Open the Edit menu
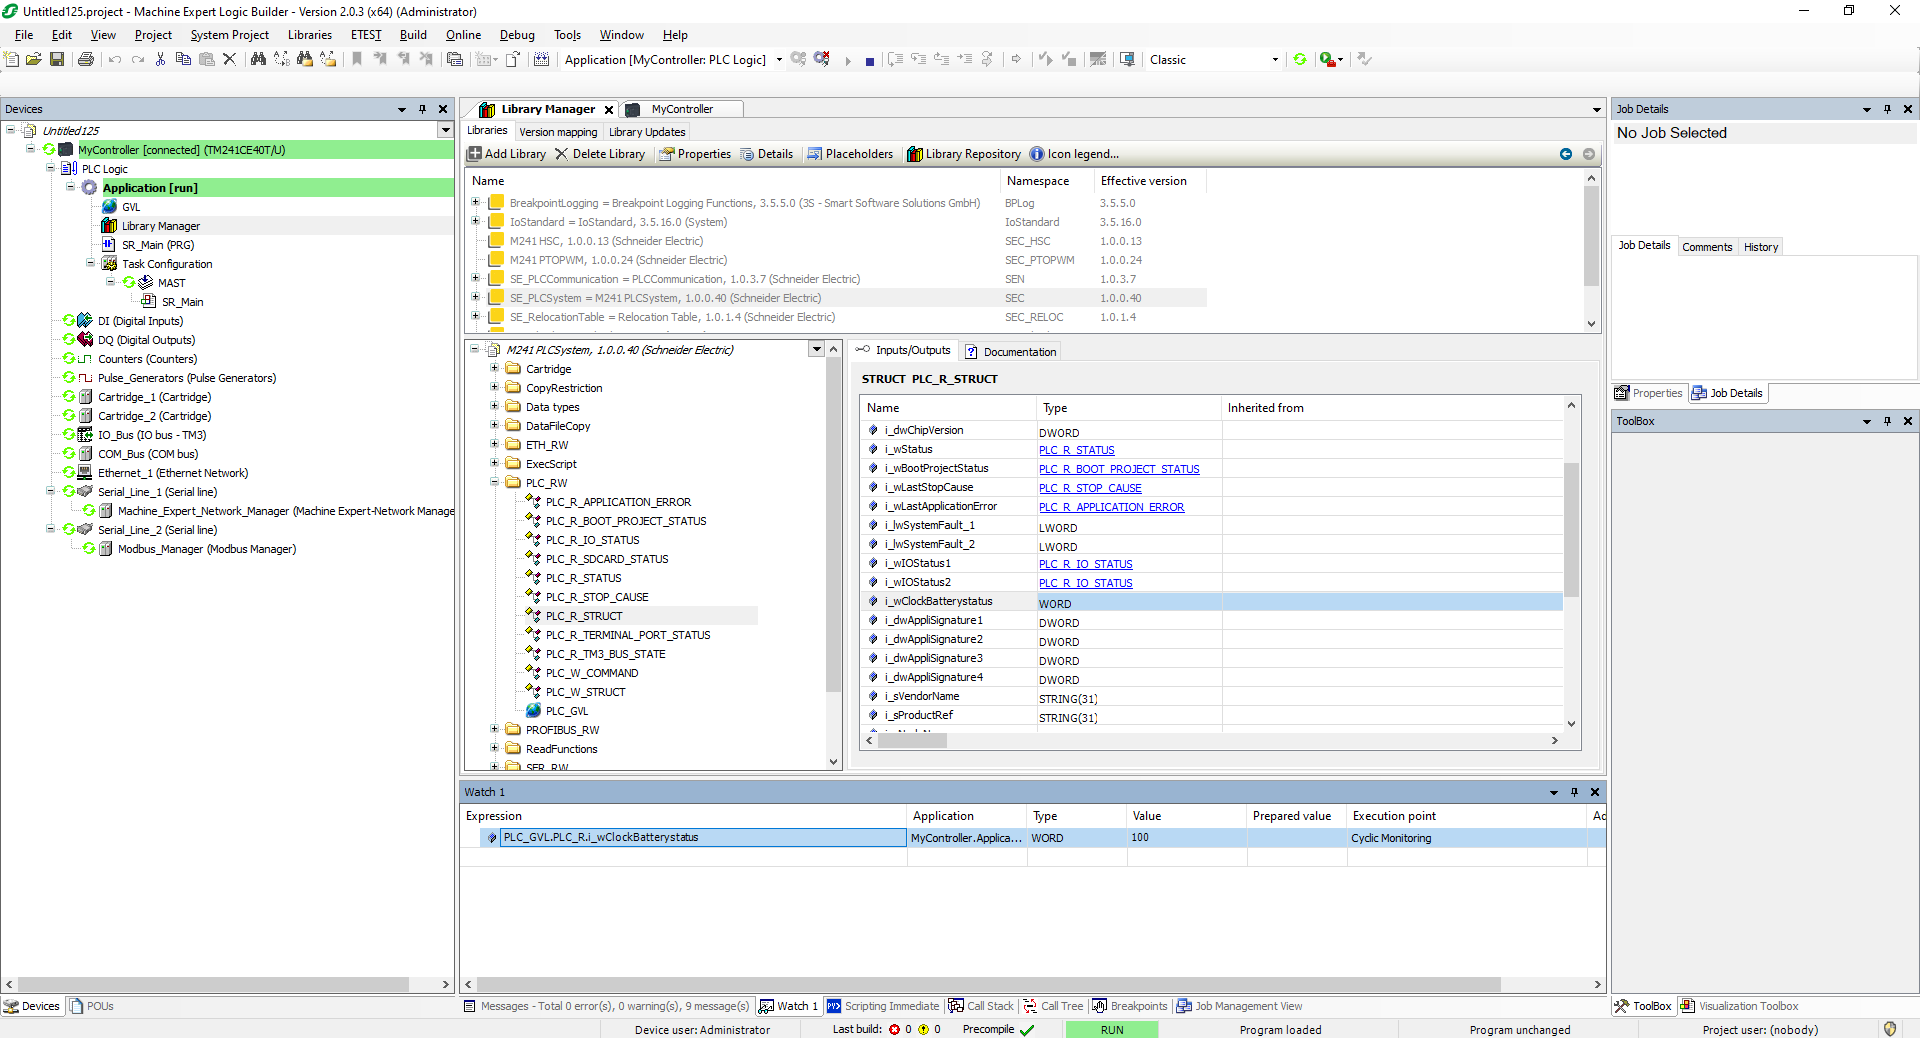 click(62, 35)
